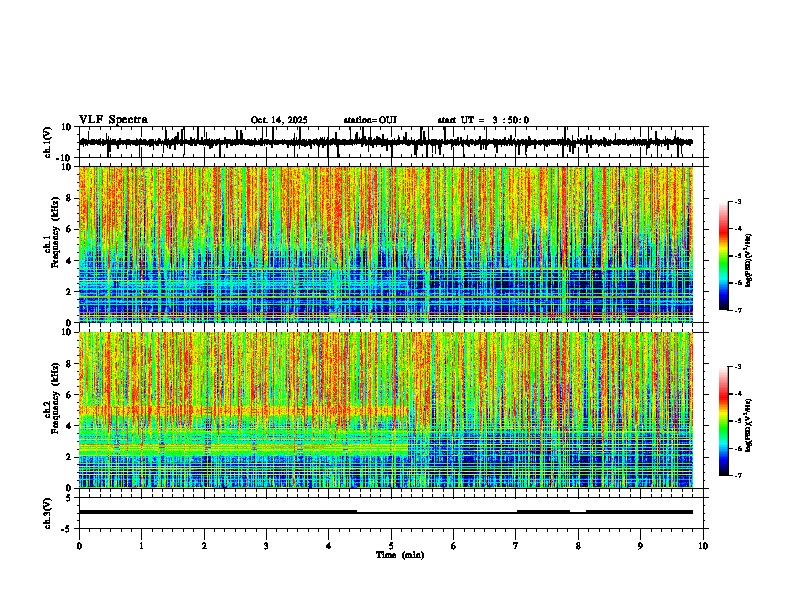This screenshot has width=792, height=612.
Task: Click the "-3" label on ch.1 colorbar
Action: click(x=737, y=202)
